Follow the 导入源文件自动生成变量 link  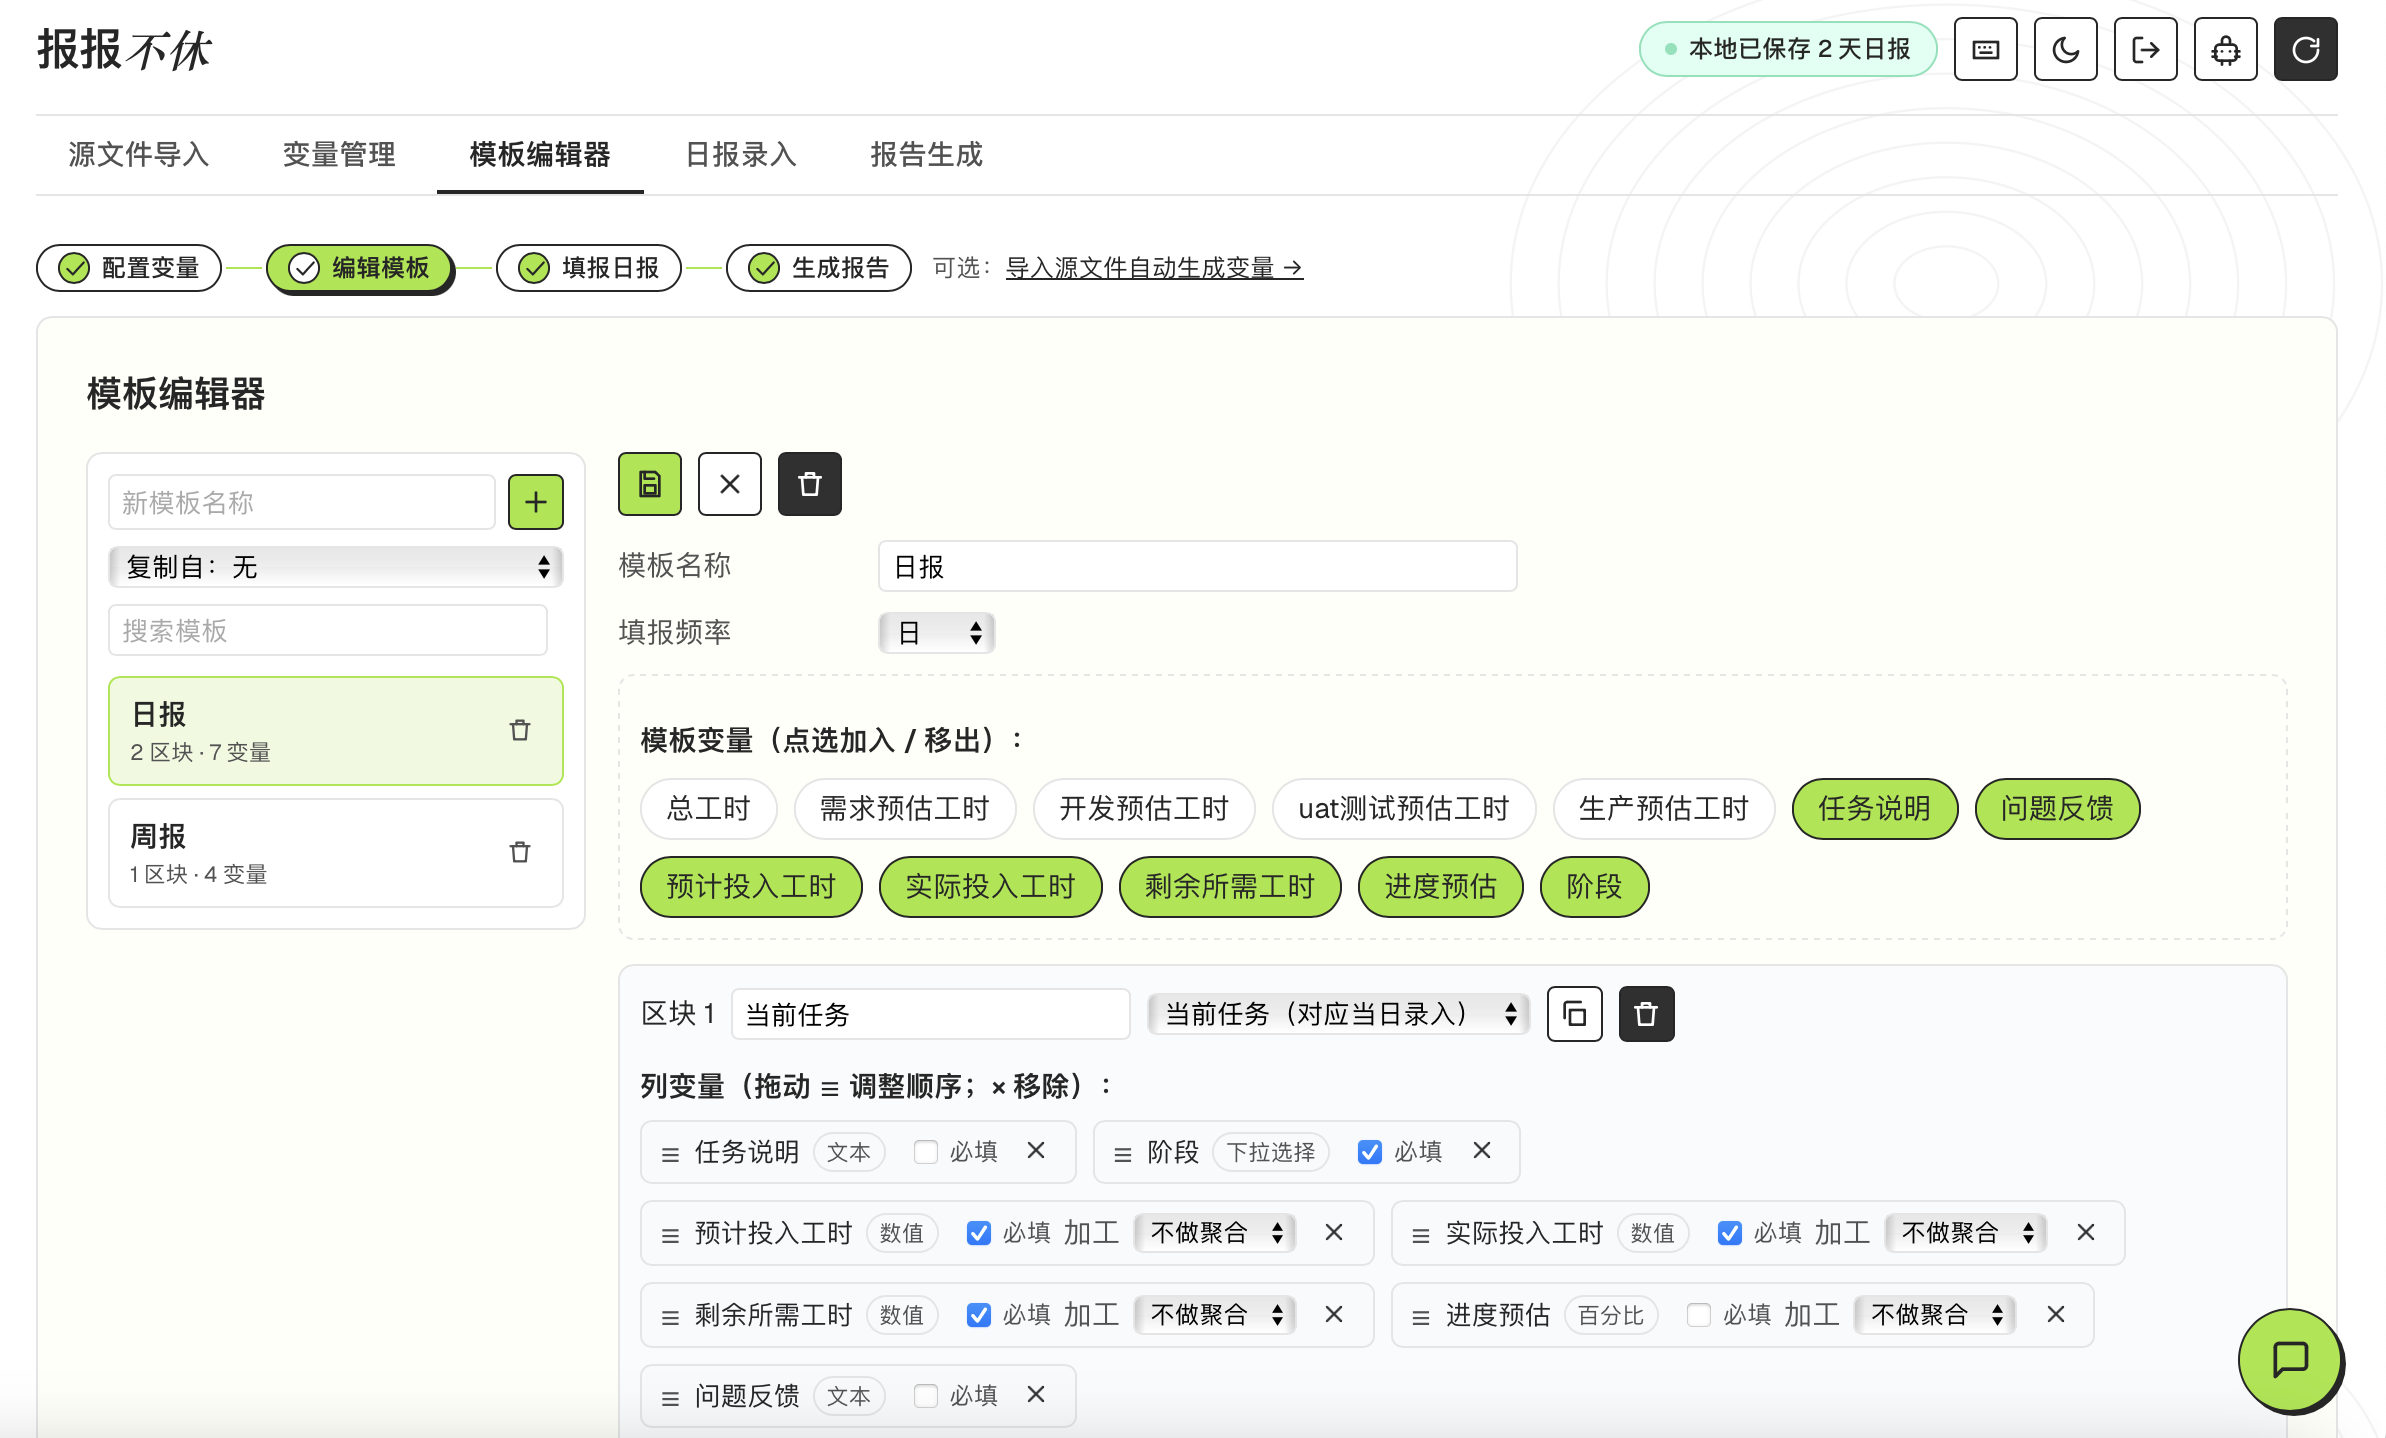pos(1154,268)
